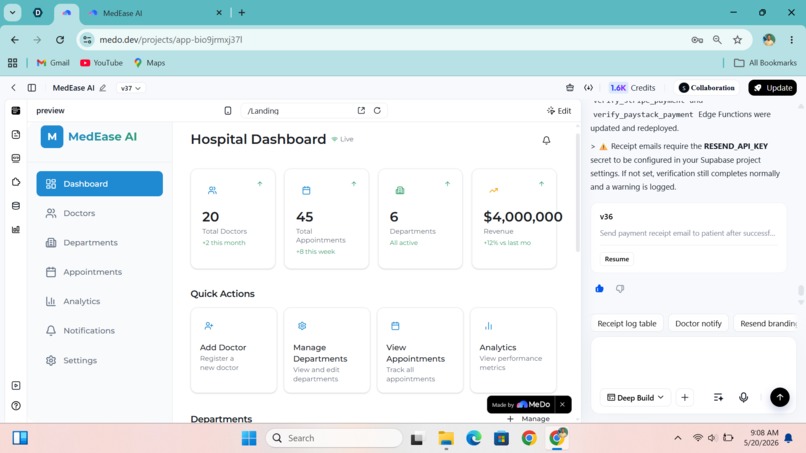Click the Total Doctors stat card
Screen dimensions: 806x453
point(233,219)
